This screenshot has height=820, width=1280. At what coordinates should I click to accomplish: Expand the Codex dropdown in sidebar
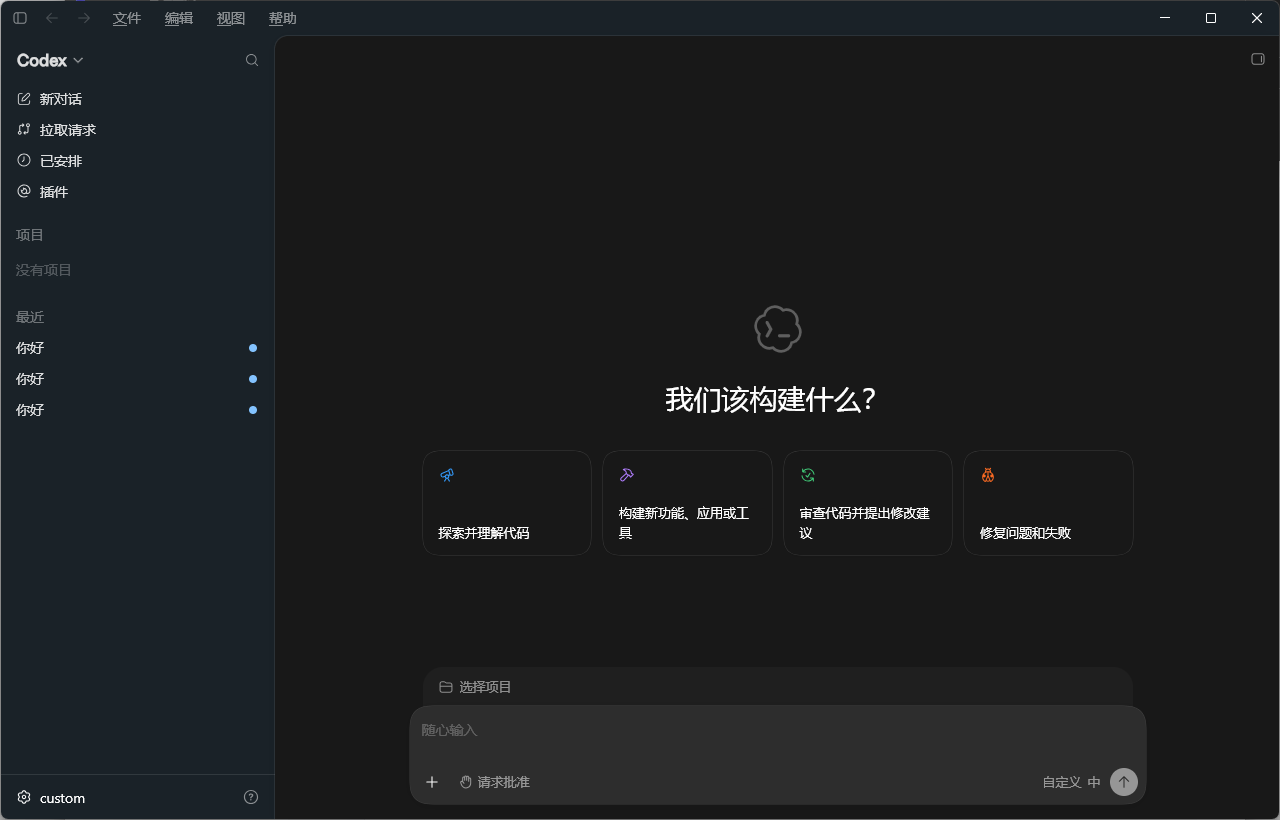point(50,60)
